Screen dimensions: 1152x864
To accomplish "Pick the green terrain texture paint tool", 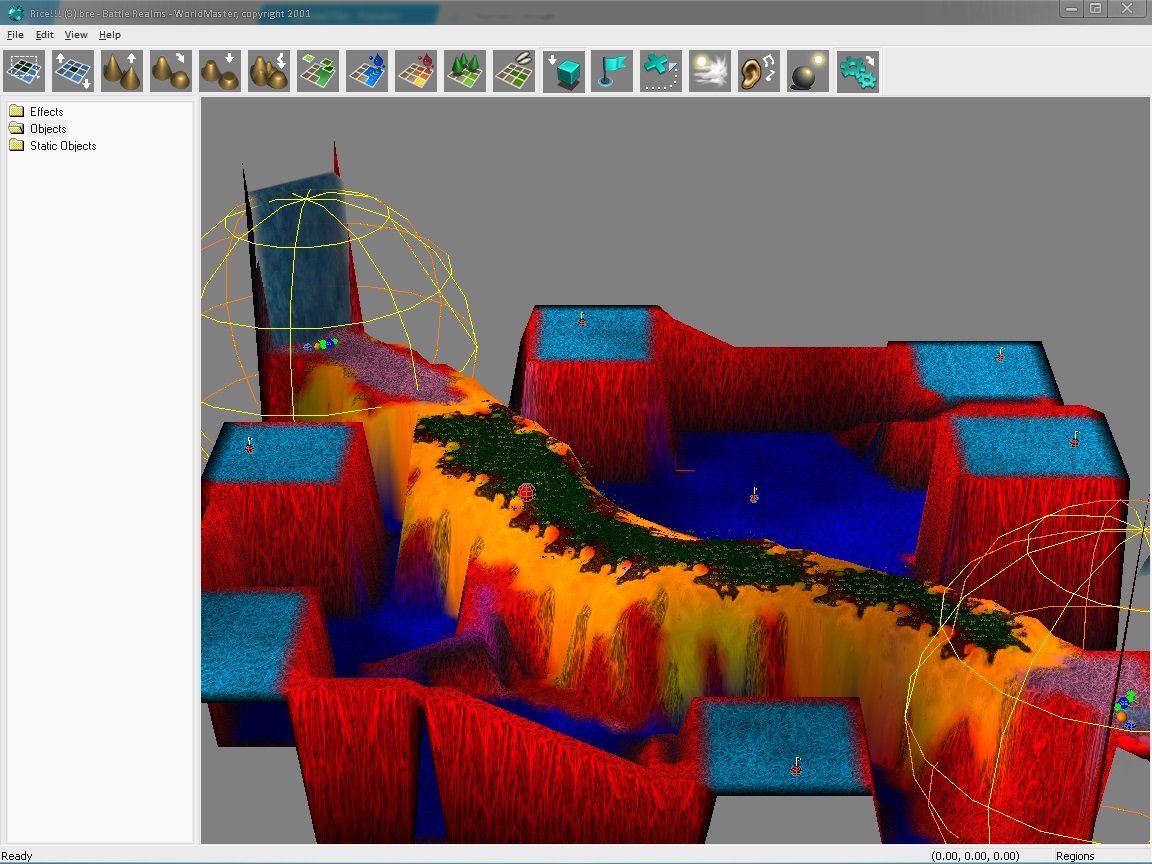I will [x=318, y=72].
